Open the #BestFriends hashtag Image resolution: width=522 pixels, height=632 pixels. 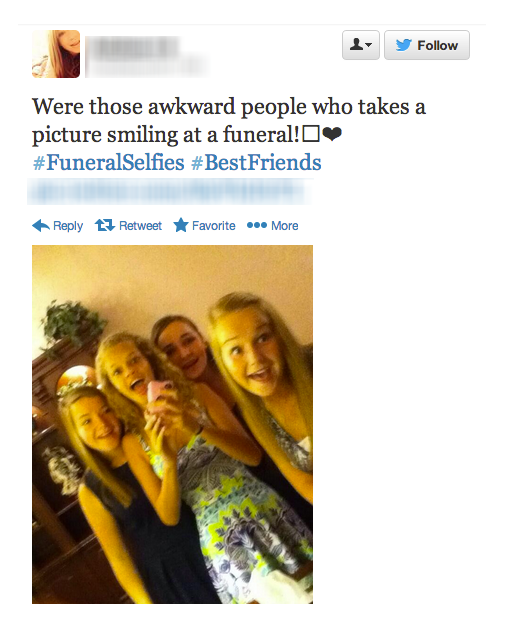(x=256, y=162)
